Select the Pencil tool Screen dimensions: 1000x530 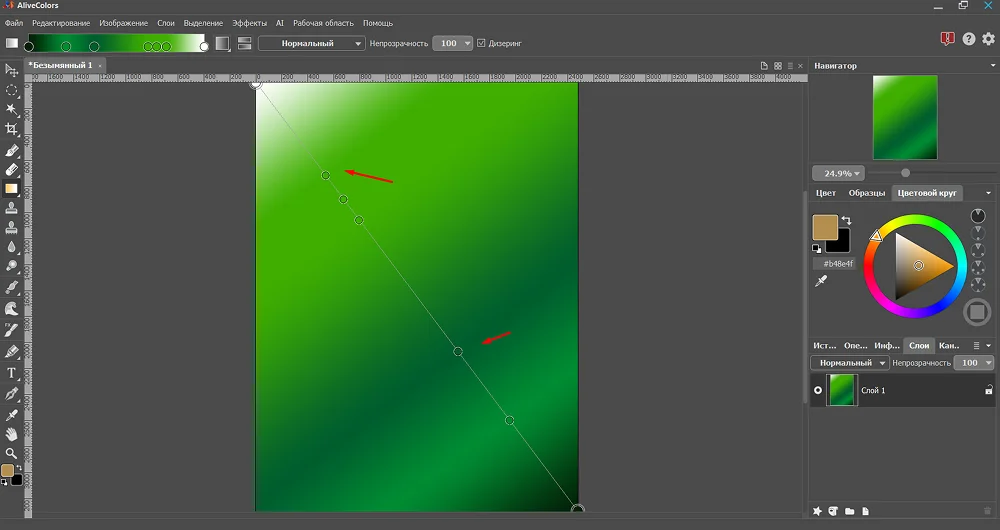pyautogui.click(x=11, y=351)
